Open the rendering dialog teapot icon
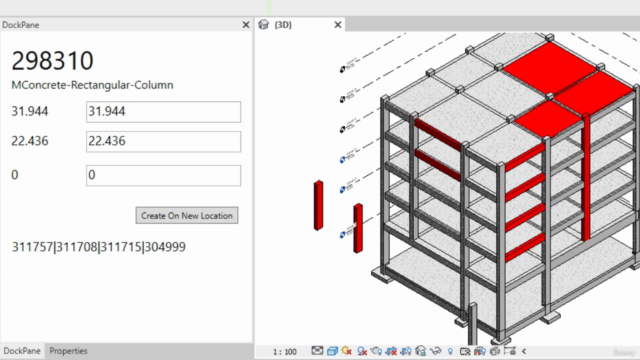 (x=376, y=351)
